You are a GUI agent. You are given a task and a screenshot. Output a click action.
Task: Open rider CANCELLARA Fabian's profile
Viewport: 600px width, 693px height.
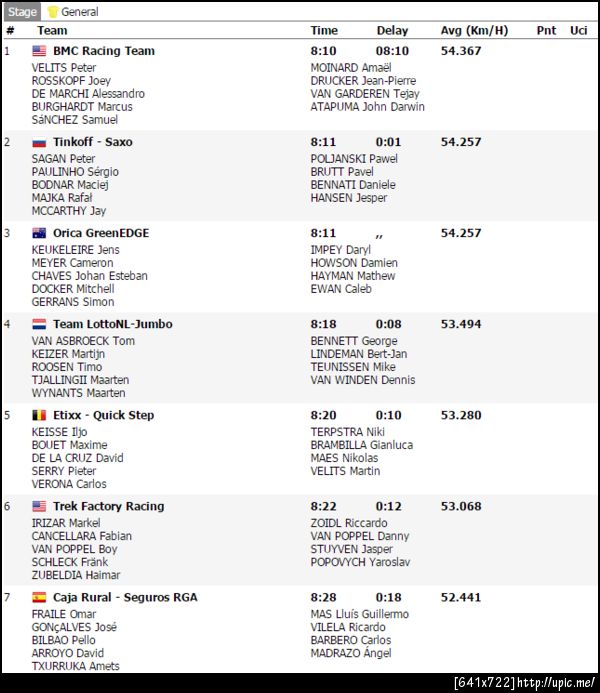click(x=82, y=536)
